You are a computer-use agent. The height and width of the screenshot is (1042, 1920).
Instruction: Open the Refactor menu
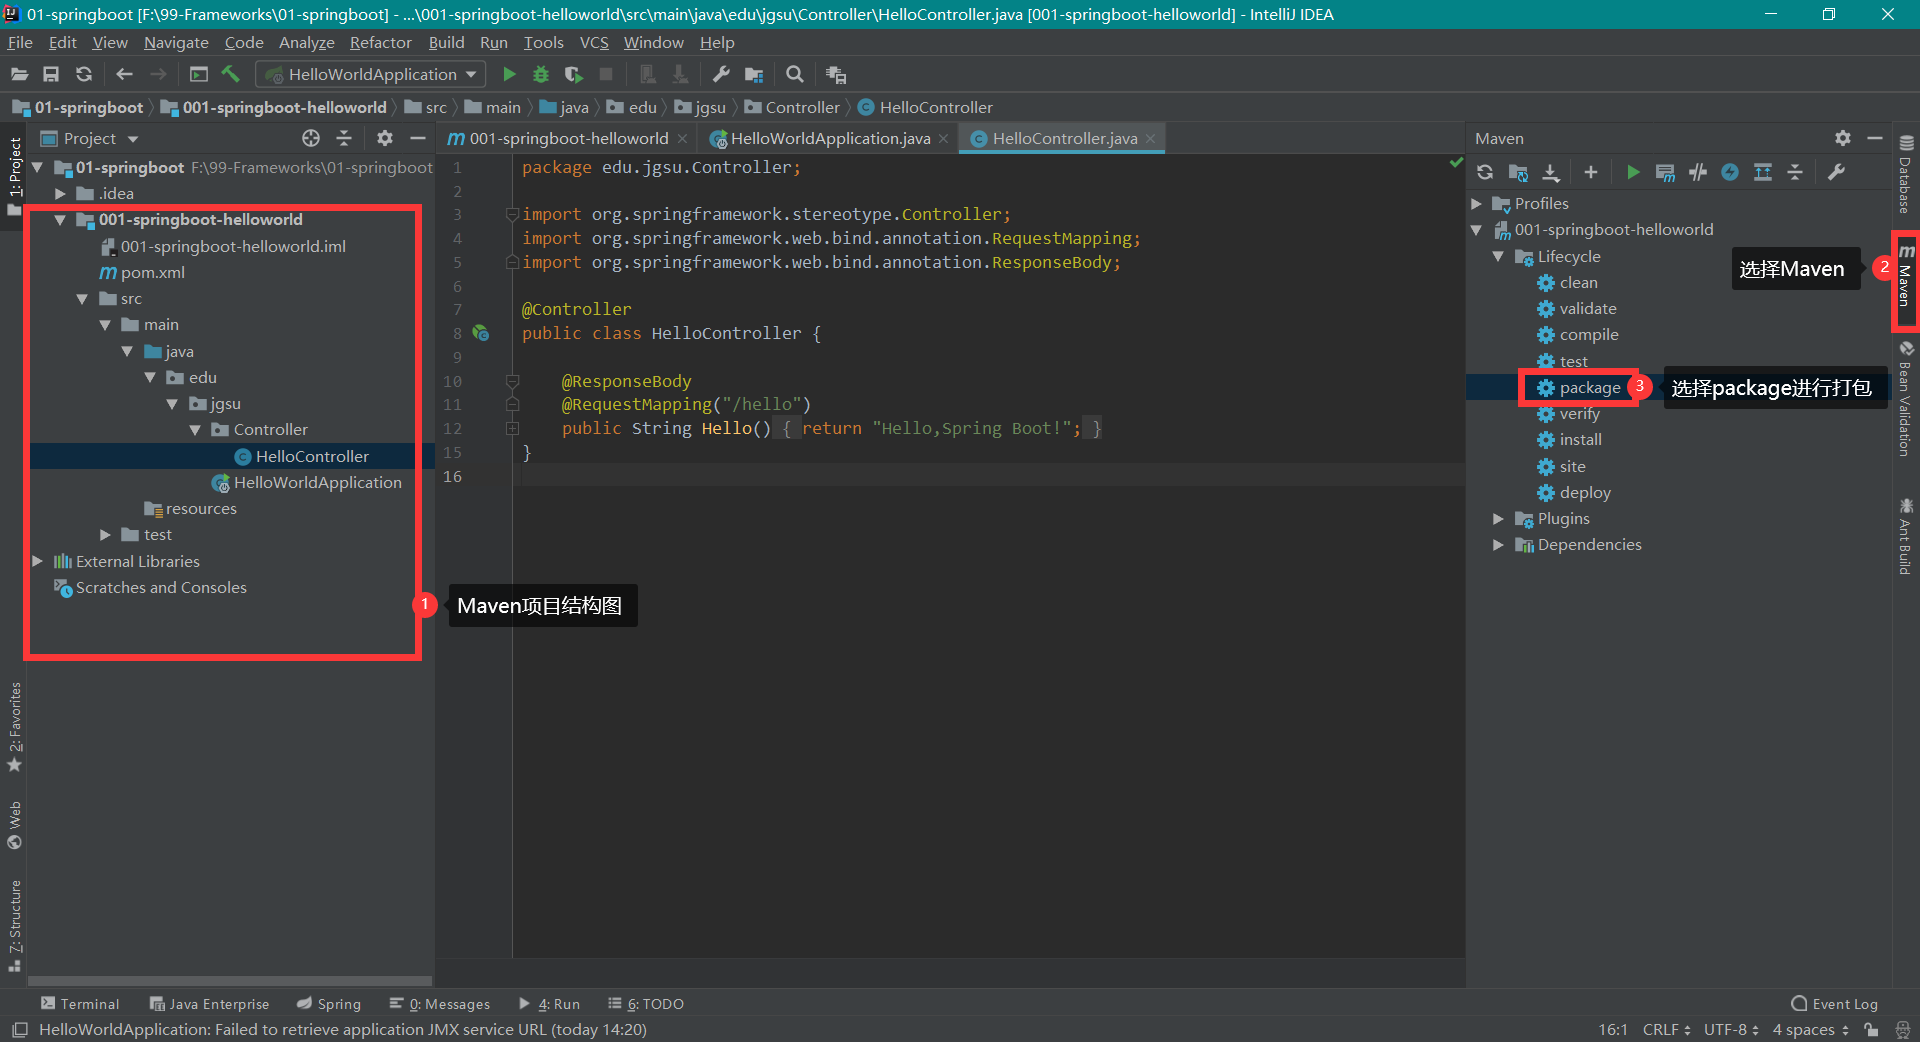[380, 42]
